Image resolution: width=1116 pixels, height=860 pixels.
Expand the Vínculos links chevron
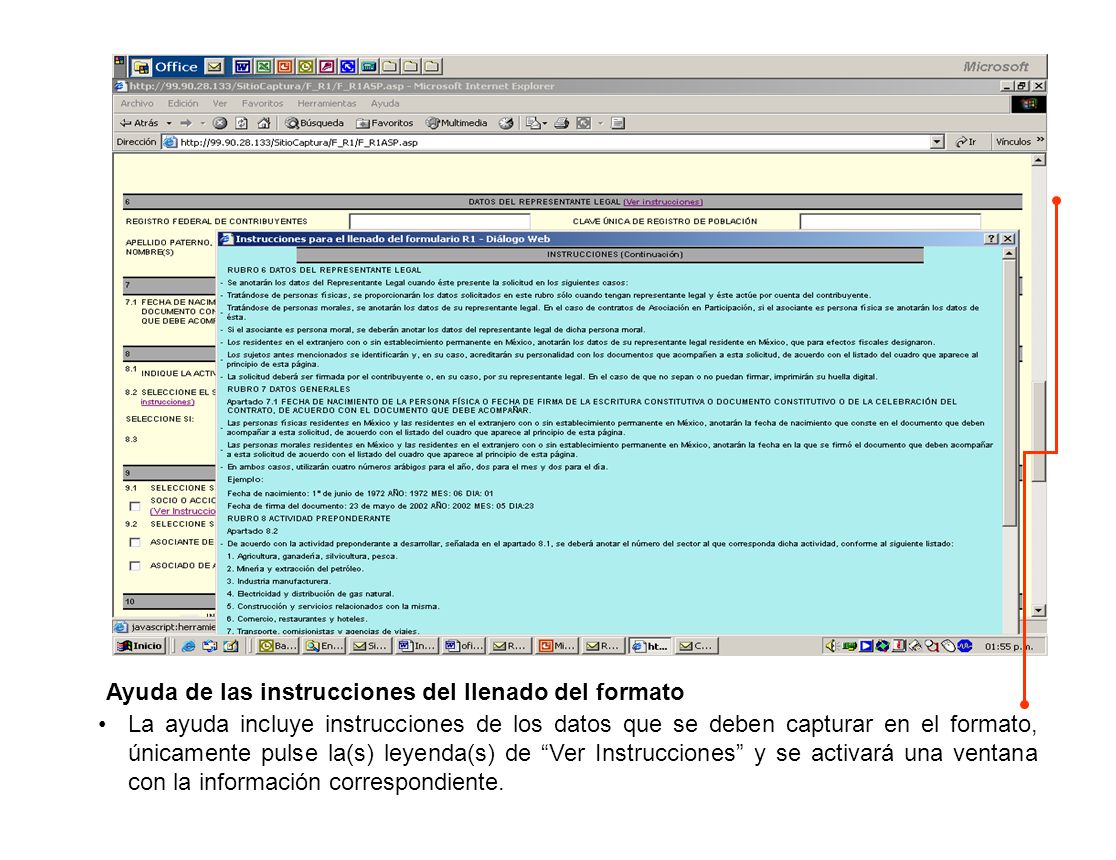tap(1040, 141)
